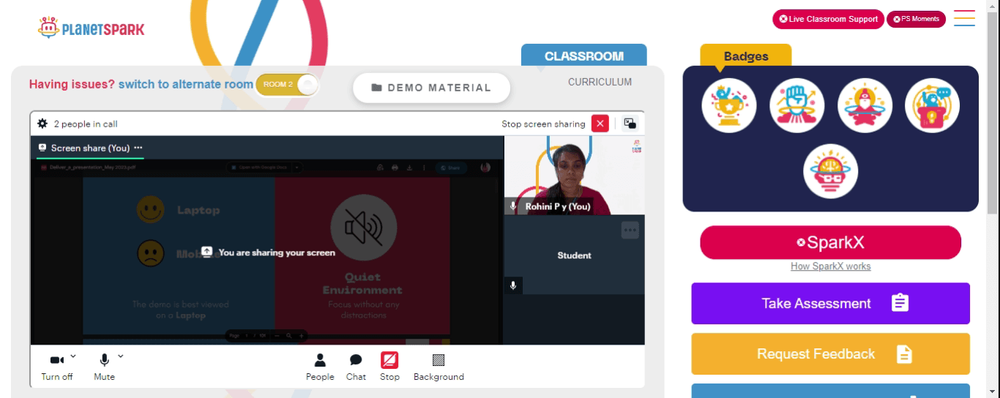Click Take Assessment button

(x=830, y=304)
